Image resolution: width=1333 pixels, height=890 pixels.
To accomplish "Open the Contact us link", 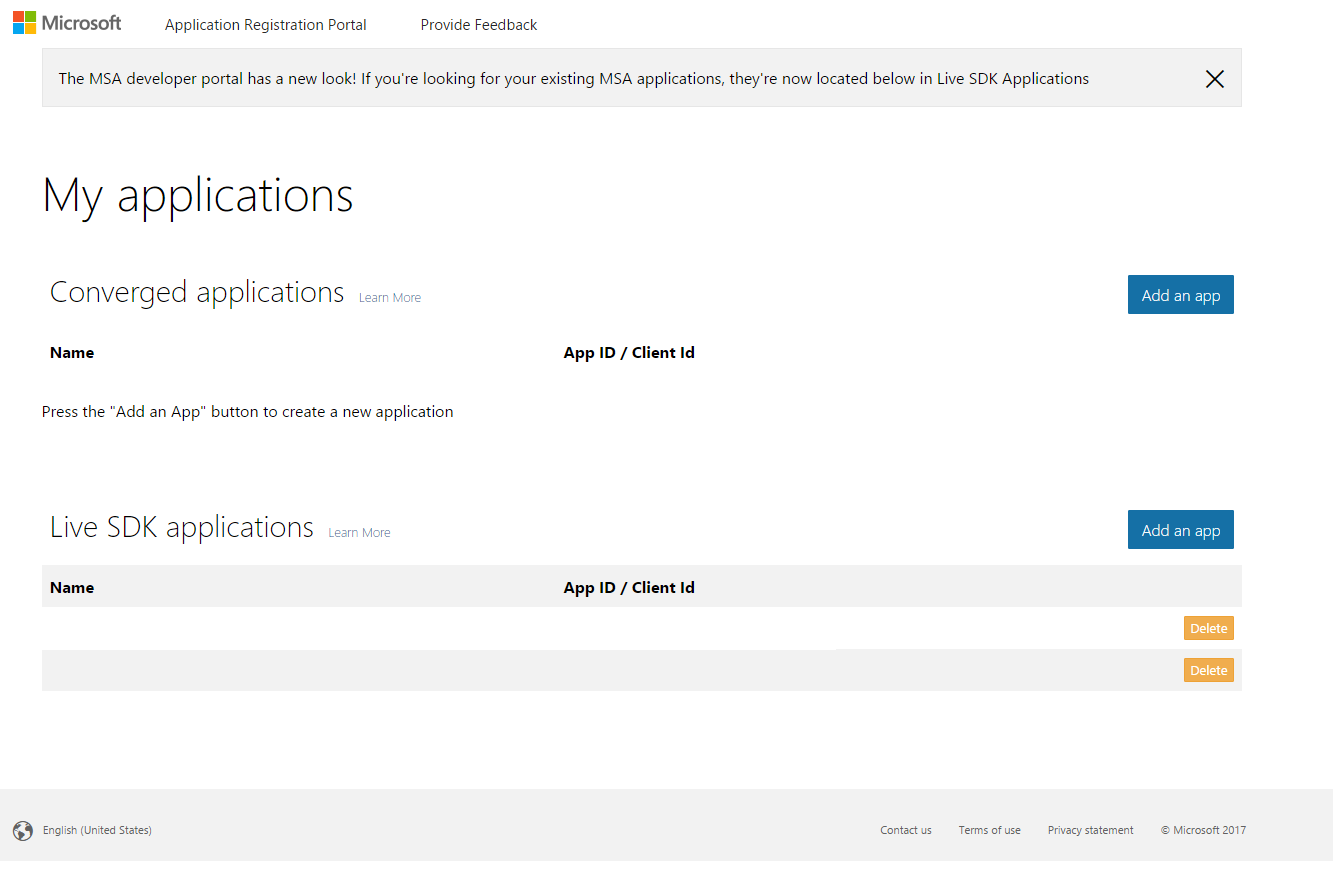I will (905, 831).
